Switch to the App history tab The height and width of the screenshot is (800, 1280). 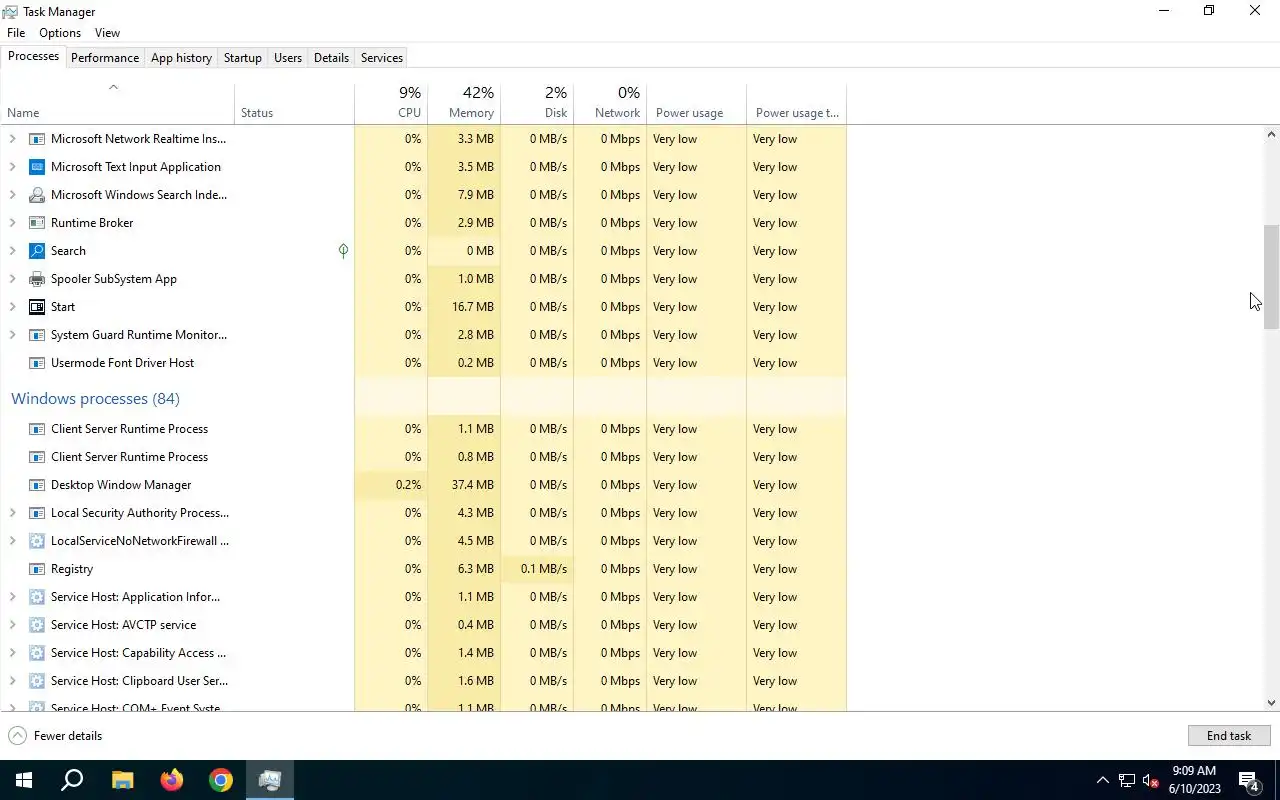[x=181, y=58]
